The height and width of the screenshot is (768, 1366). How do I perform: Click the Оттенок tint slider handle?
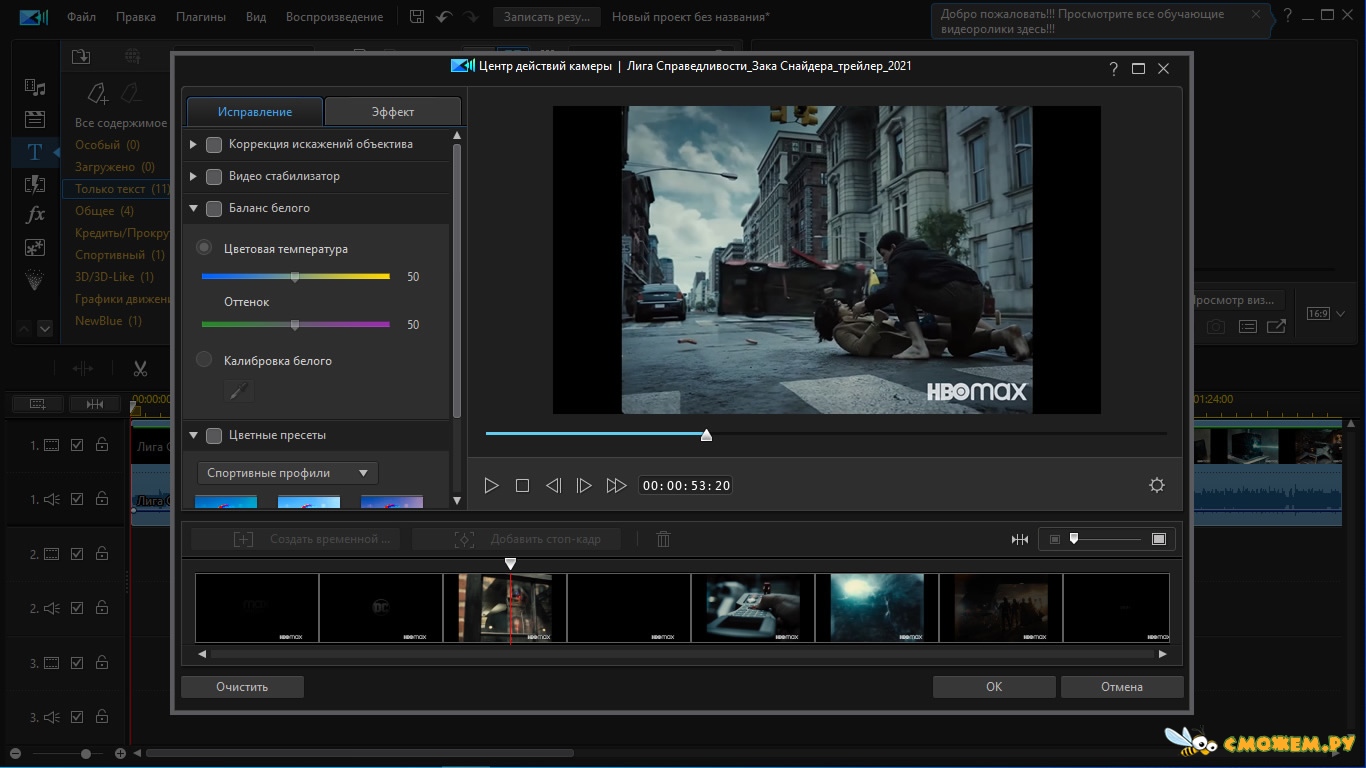point(295,325)
